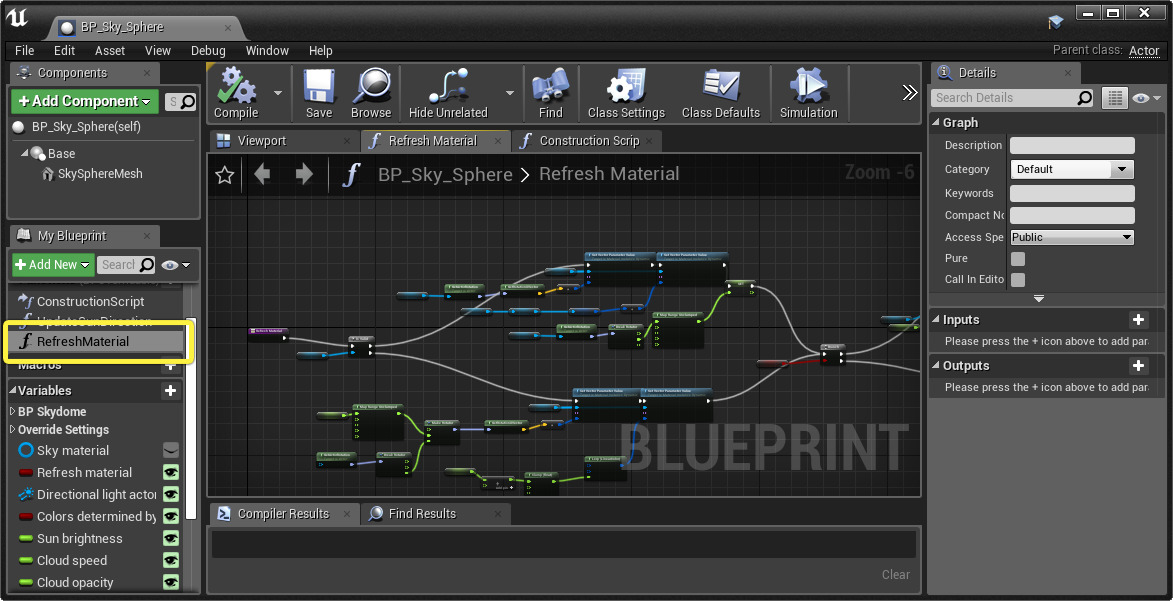This screenshot has width=1173, height=601.
Task: Open the Category dropdown showing Default
Action: [1071, 169]
